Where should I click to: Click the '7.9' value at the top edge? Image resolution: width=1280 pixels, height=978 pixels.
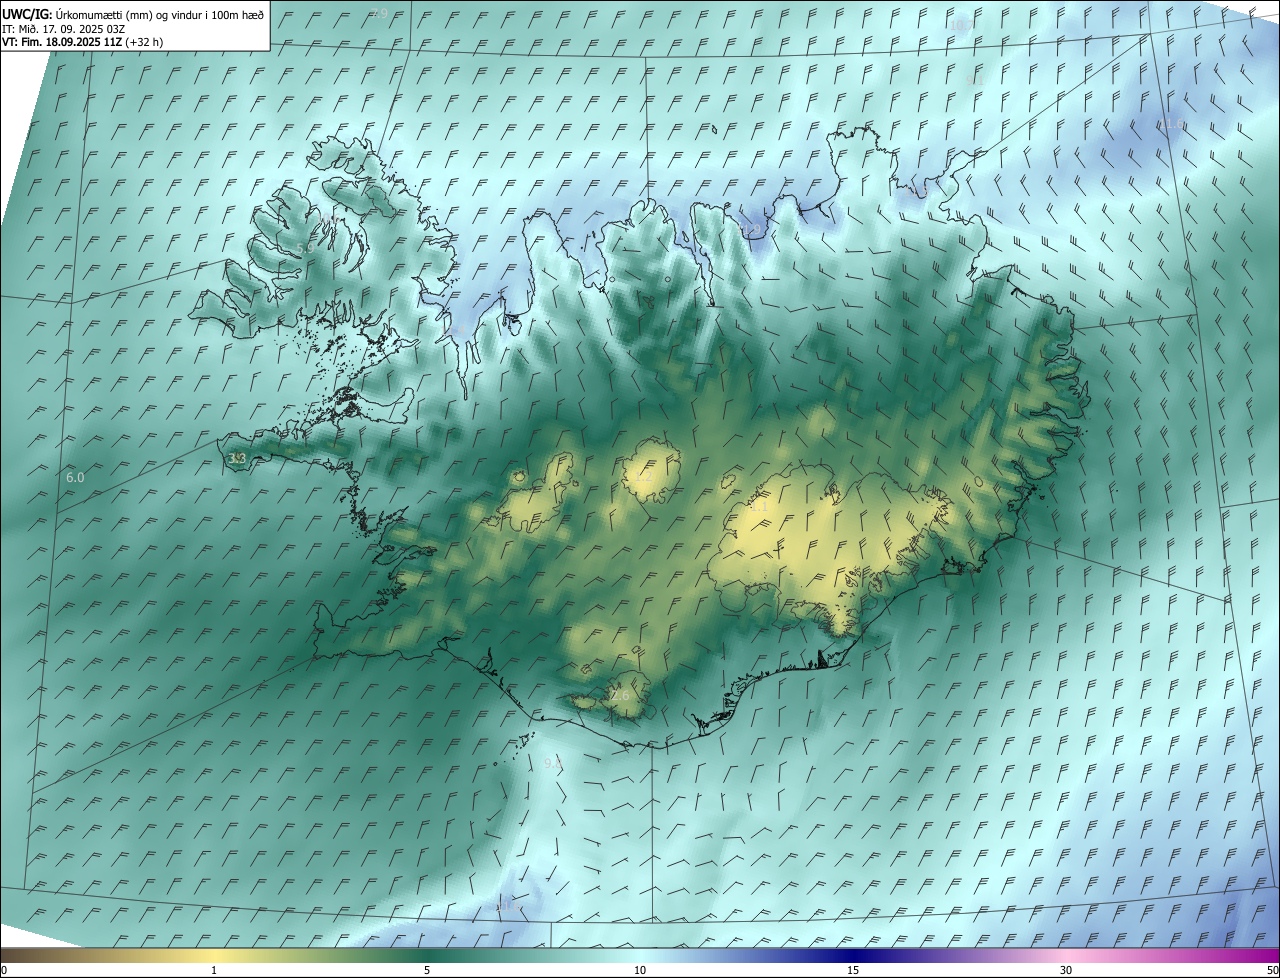[x=378, y=13]
